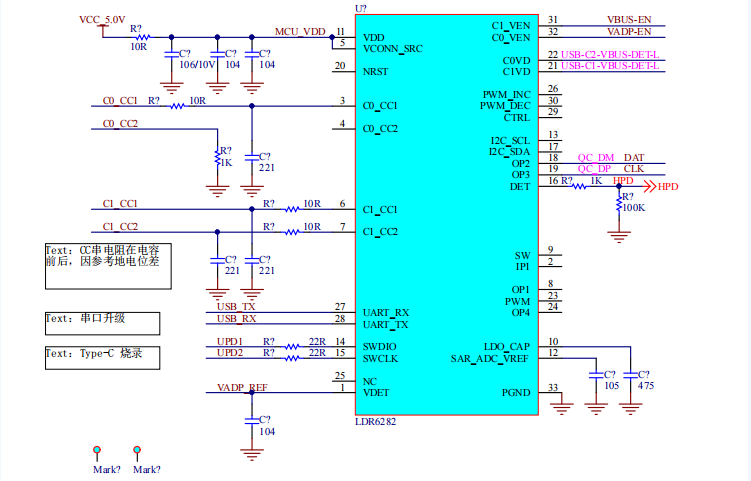Click the ground symbol on PGND pin 33

(x=561, y=408)
